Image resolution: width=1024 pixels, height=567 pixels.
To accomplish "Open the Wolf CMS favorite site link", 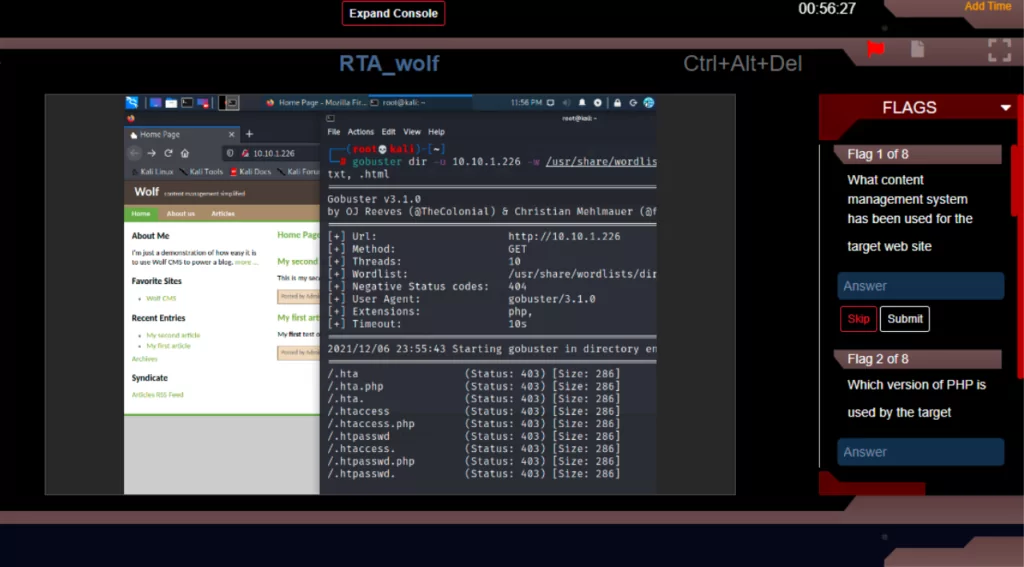I will pos(161,299).
